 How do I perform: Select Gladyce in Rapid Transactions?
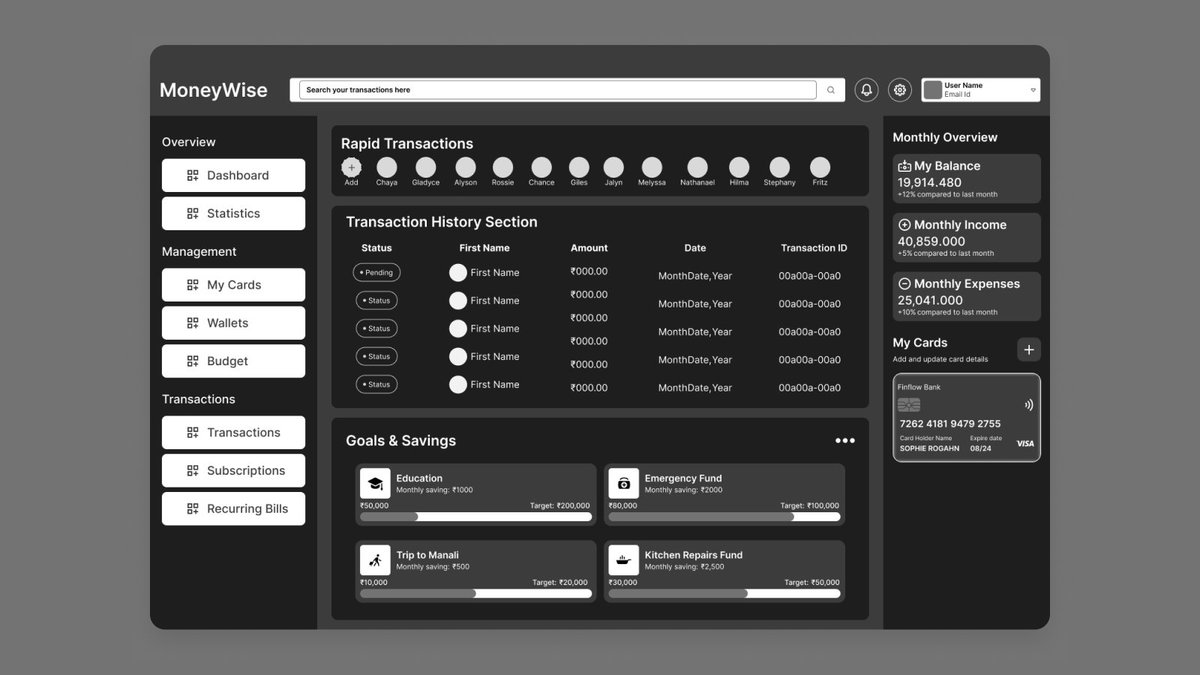pos(426,167)
